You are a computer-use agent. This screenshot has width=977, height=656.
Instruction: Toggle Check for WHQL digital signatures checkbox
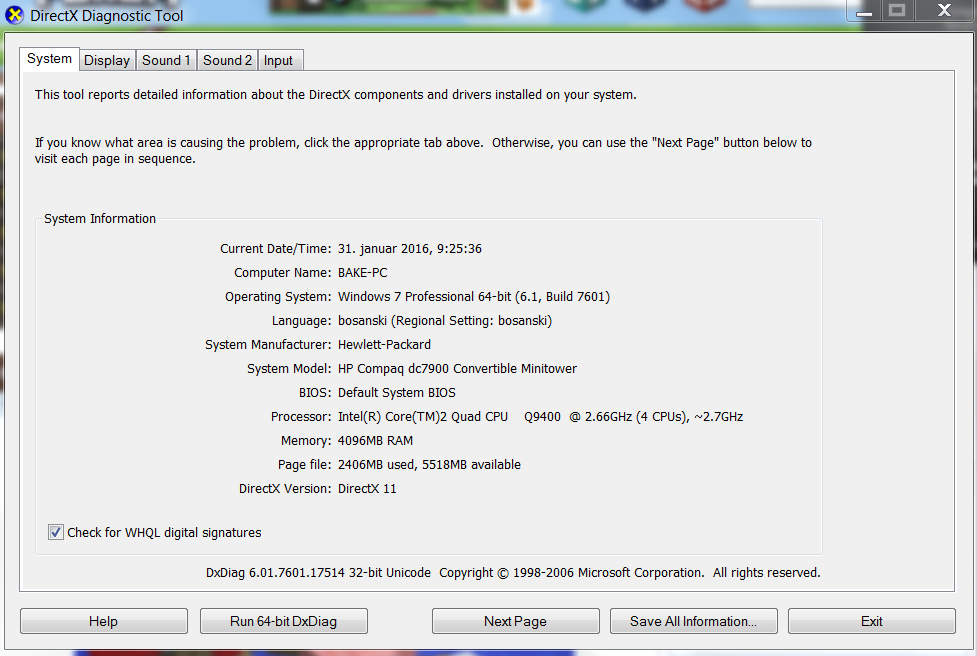pyautogui.click(x=55, y=532)
